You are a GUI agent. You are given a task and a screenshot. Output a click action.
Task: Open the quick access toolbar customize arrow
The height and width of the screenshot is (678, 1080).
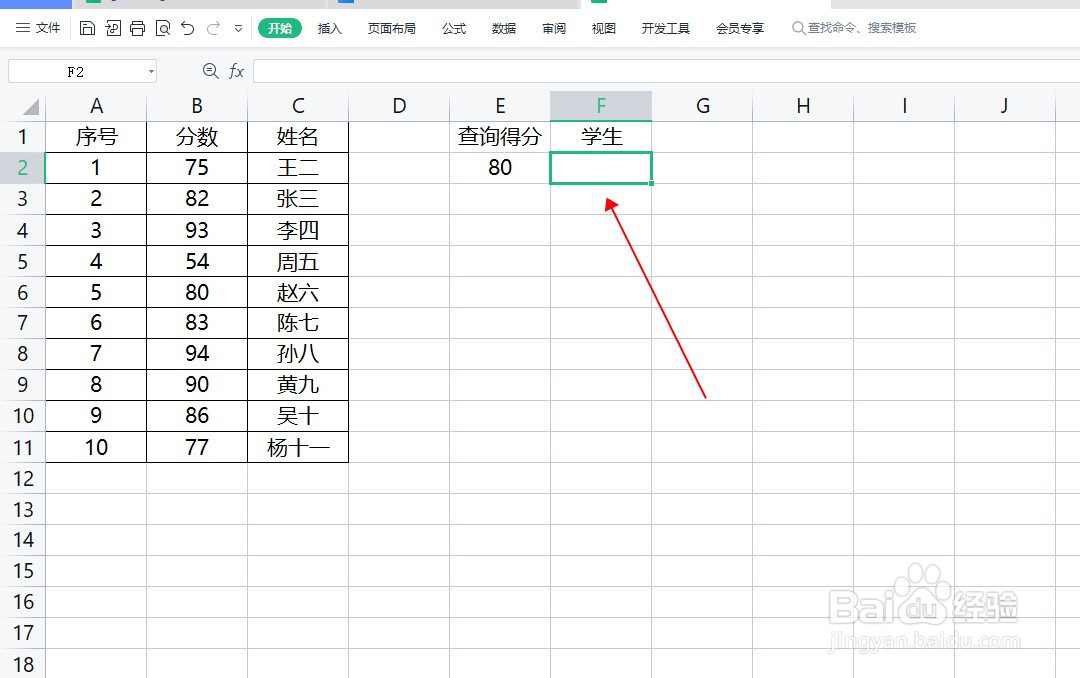238,29
